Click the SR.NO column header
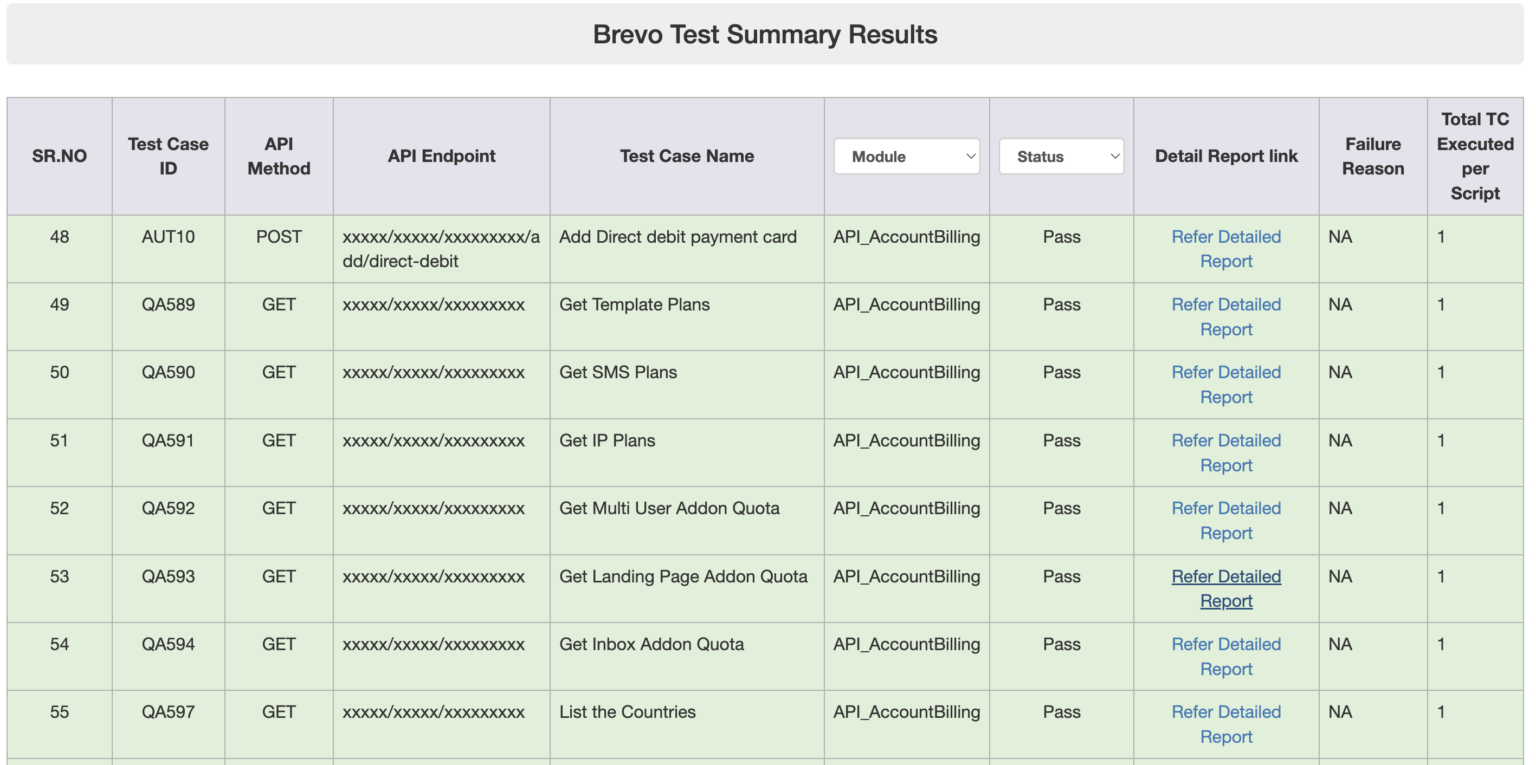1536x765 pixels. (x=59, y=156)
